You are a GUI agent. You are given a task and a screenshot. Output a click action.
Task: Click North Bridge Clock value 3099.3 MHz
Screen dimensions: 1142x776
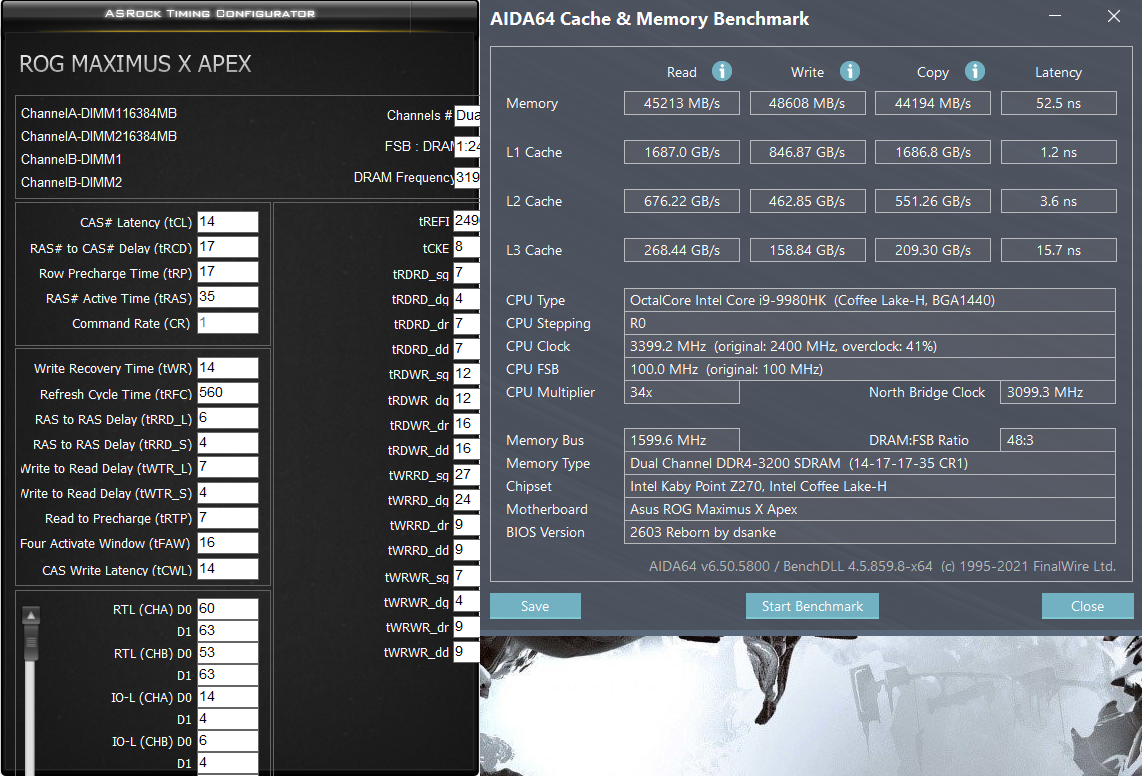click(x=1058, y=392)
